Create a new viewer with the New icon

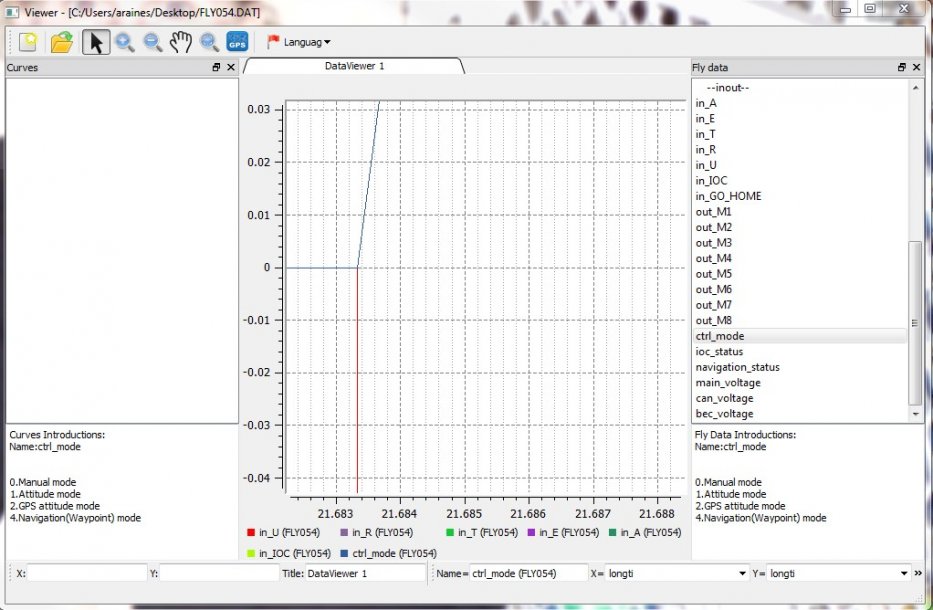[26, 42]
